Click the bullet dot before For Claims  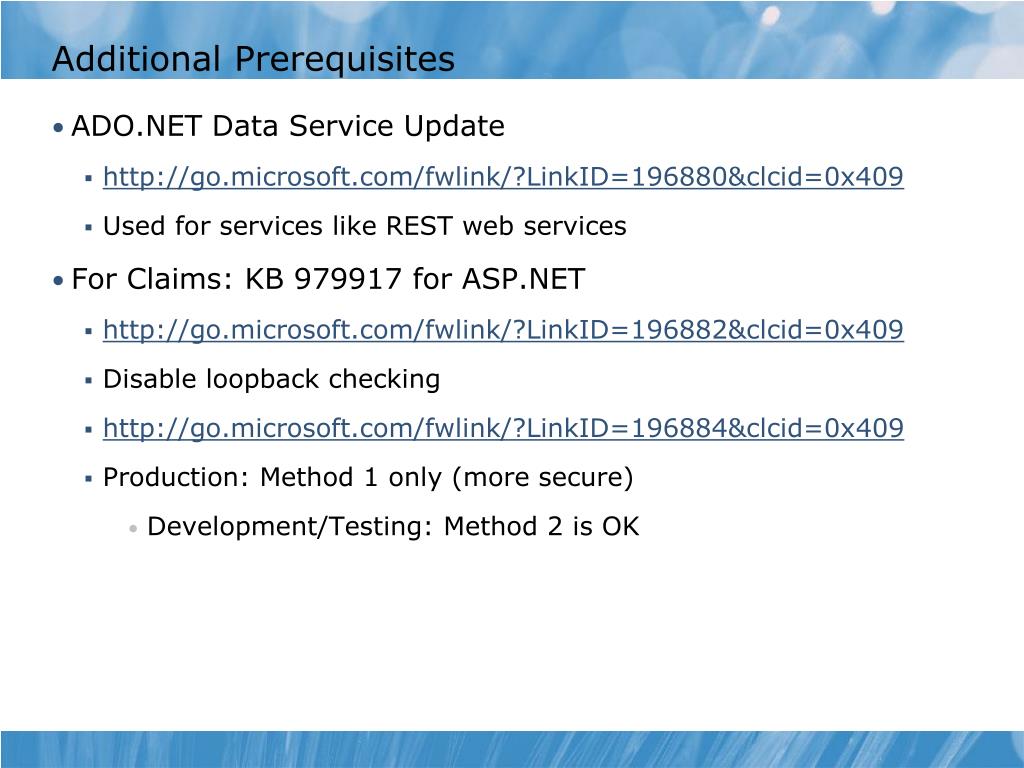tap(59, 281)
